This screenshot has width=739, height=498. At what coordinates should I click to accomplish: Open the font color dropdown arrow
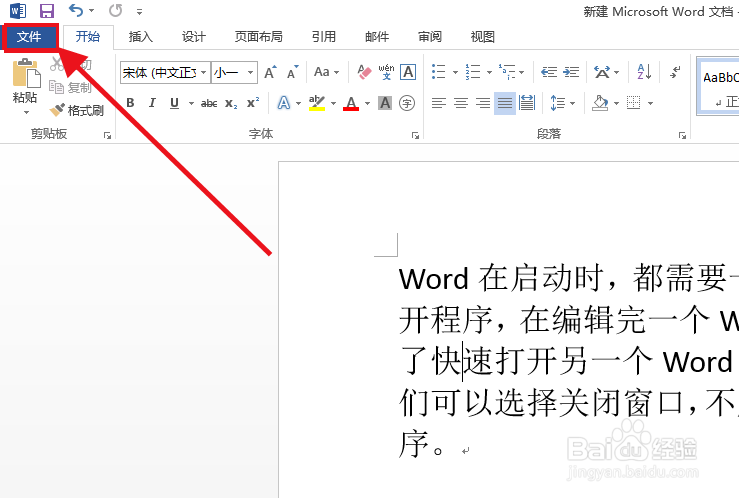point(367,103)
